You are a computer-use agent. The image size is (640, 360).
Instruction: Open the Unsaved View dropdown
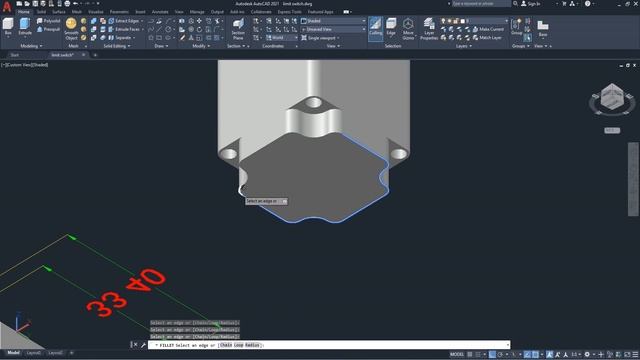pyautogui.click(x=333, y=29)
